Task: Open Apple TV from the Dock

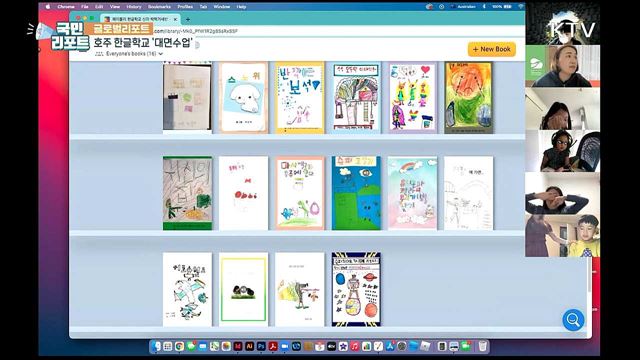Action: 331,347
